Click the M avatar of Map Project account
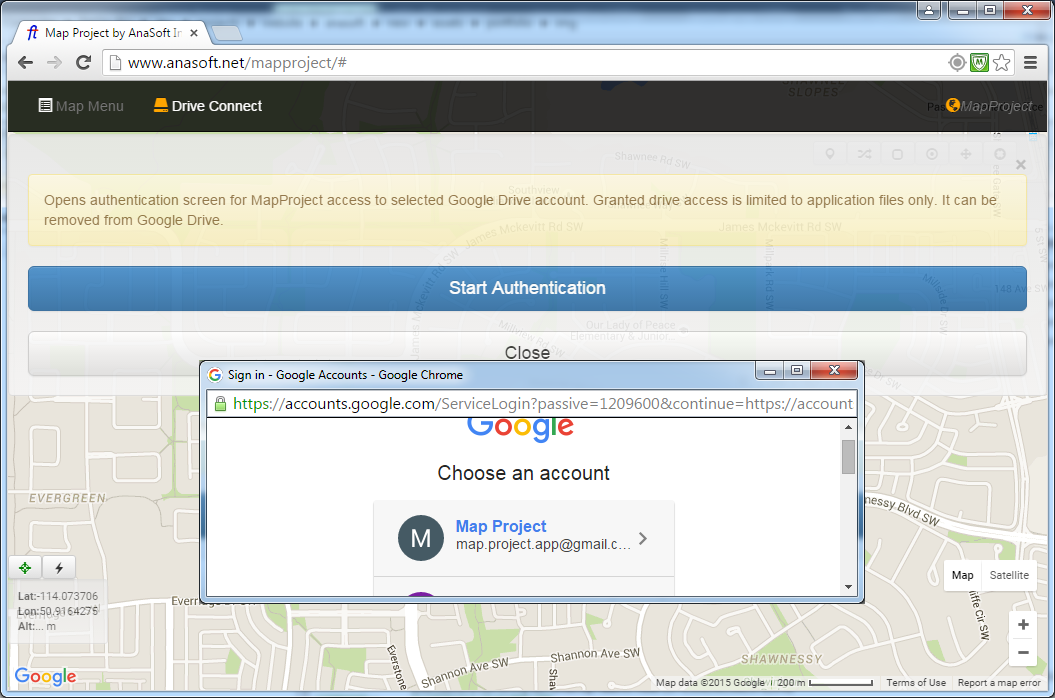This screenshot has width=1055, height=700. [421, 538]
